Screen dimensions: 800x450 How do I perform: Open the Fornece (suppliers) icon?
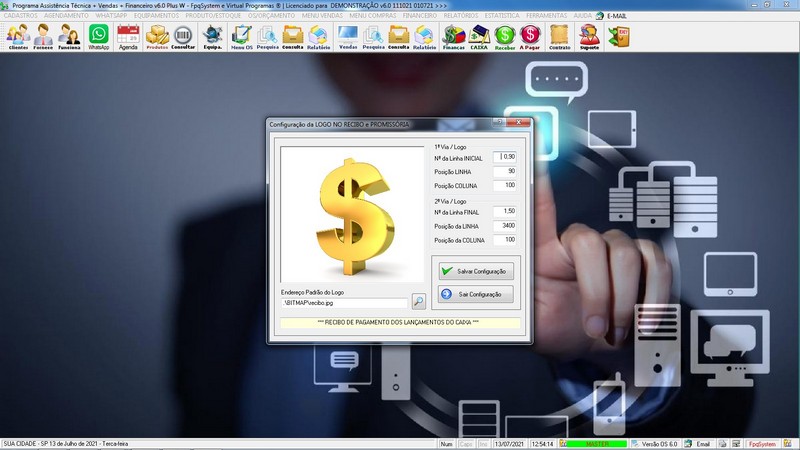coord(43,37)
